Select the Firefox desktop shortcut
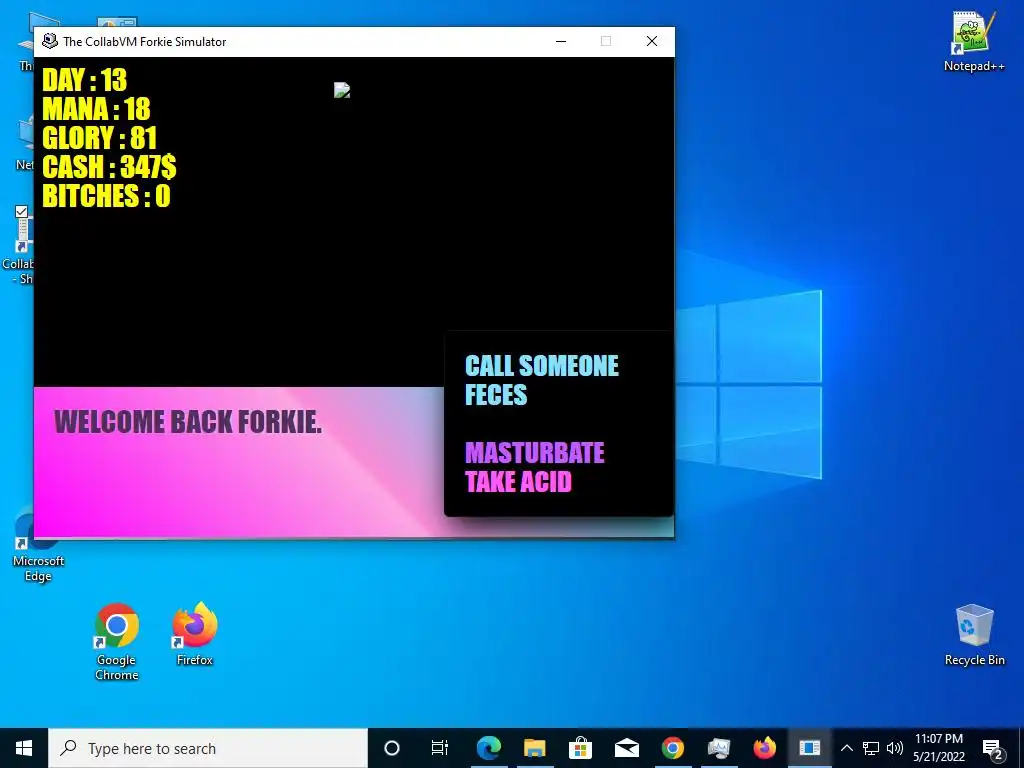This screenshot has height=768, width=1024. click(x=195, y=634)
